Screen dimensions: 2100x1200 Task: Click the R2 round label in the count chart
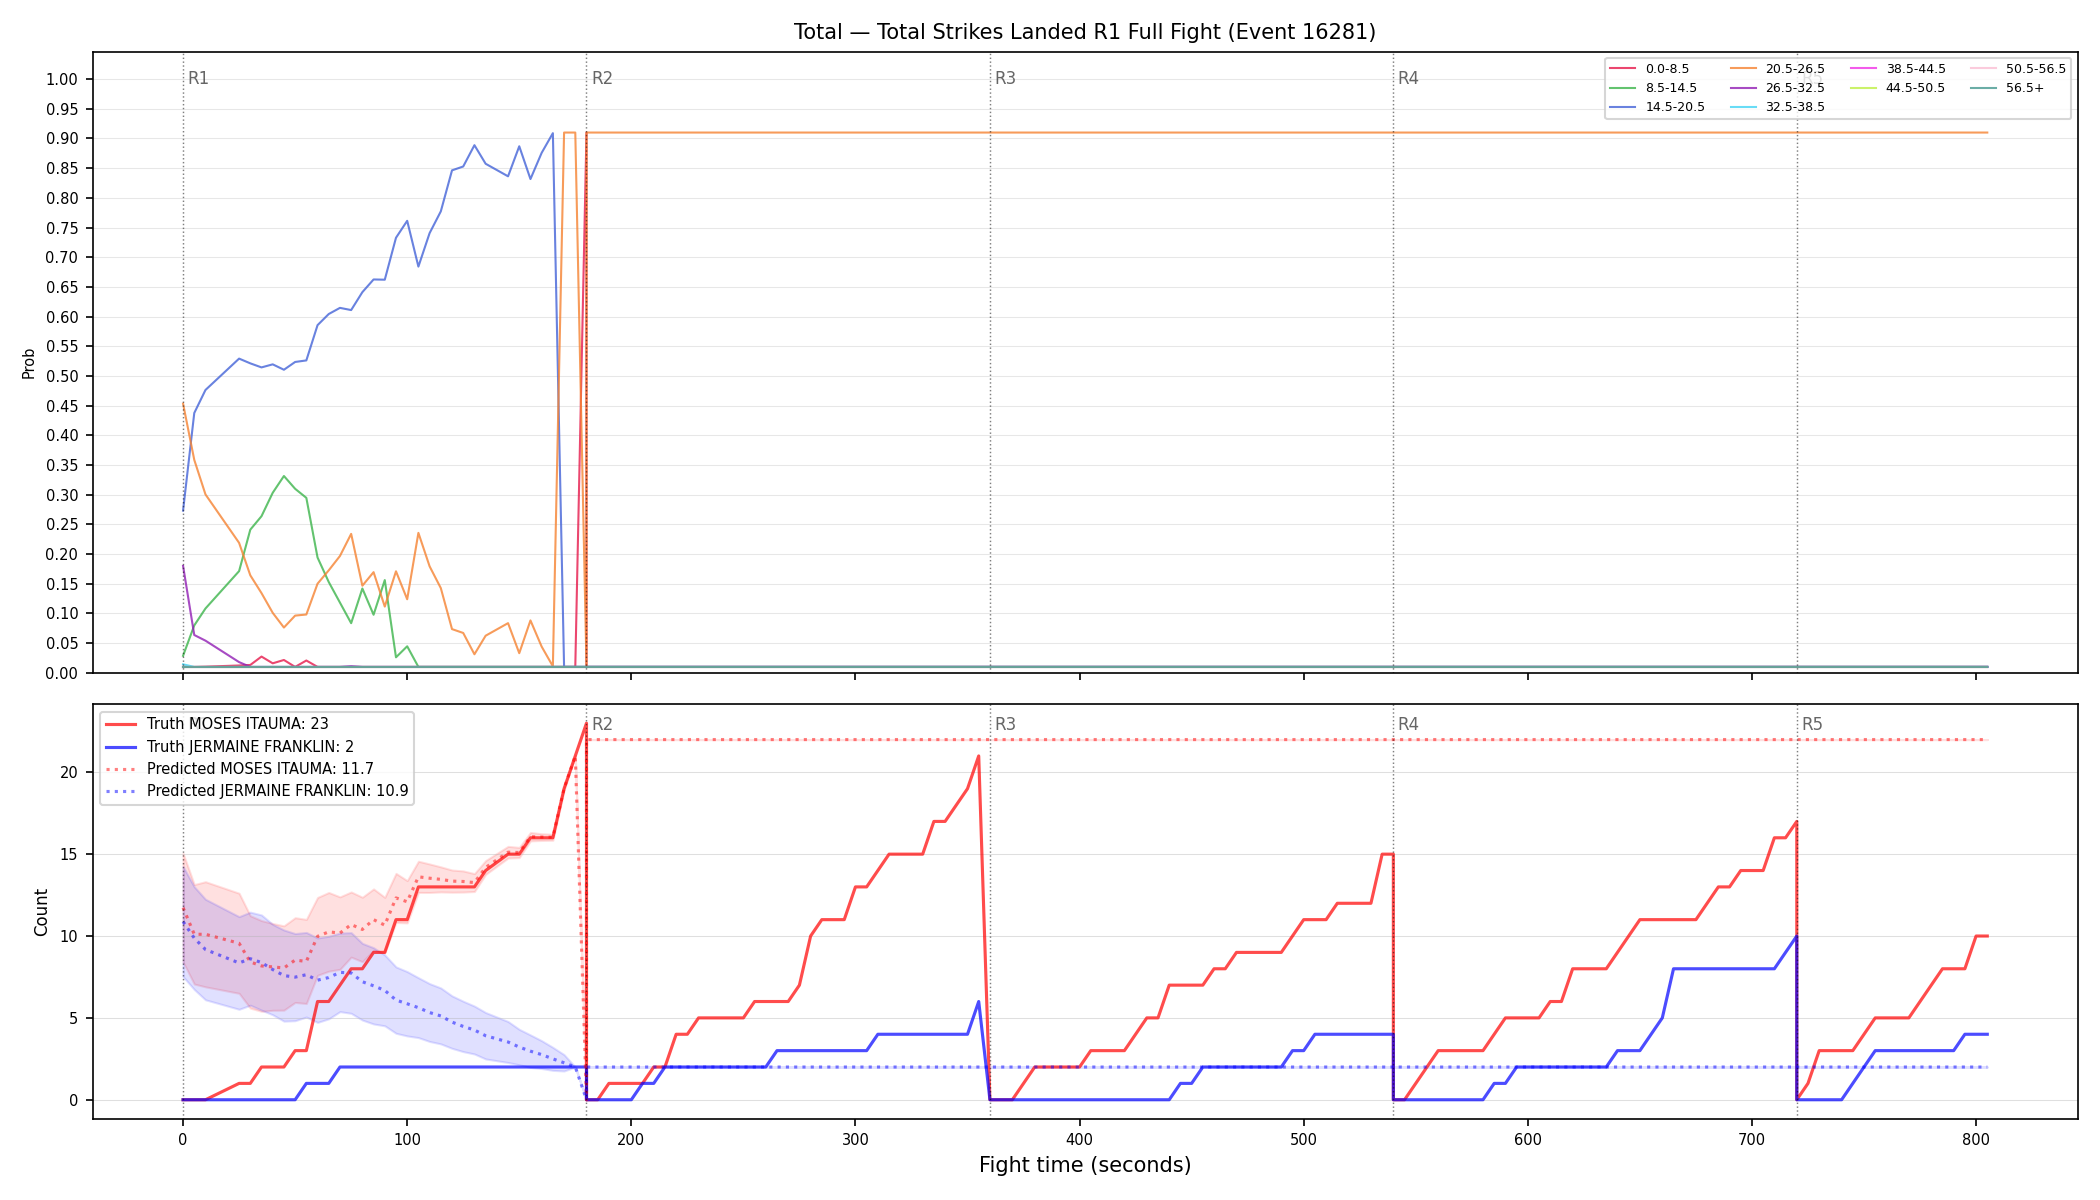pyautogui.click(x=602, y=724)
